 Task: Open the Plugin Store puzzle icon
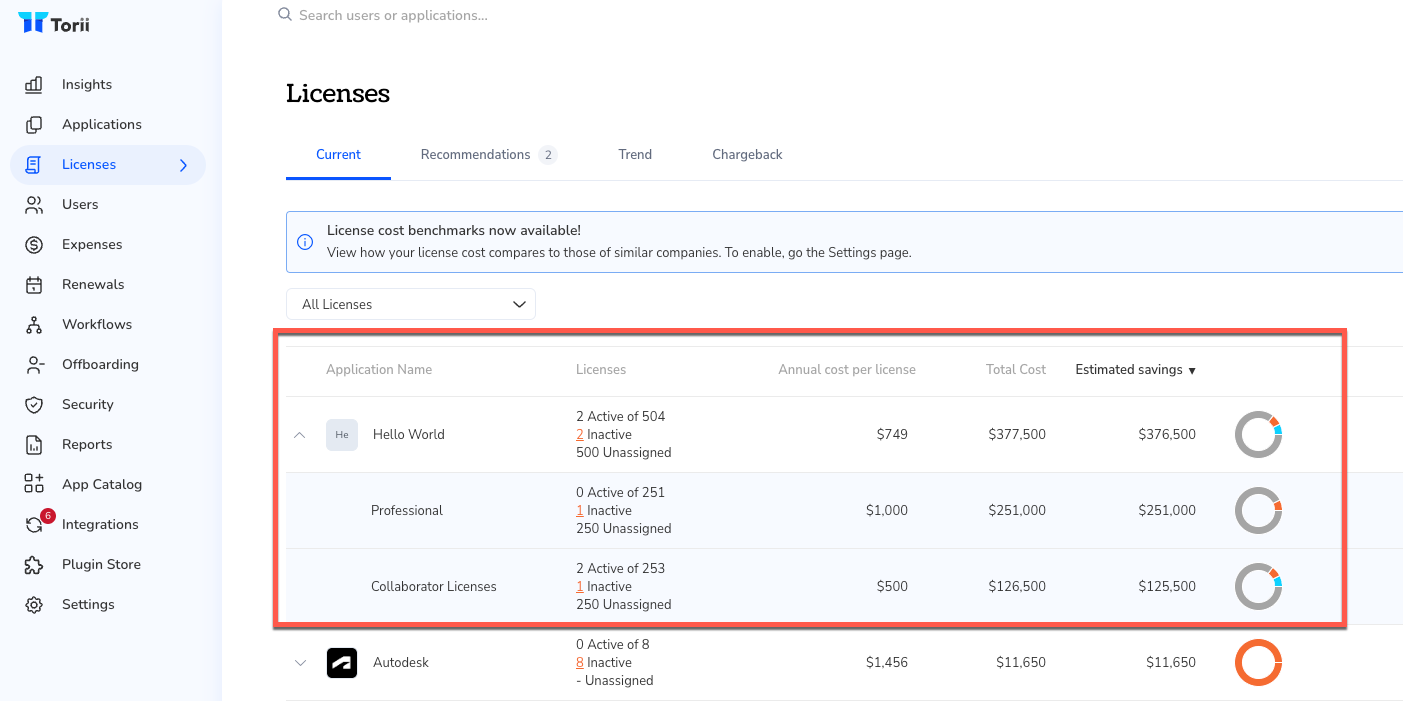(x=34, y=565)
